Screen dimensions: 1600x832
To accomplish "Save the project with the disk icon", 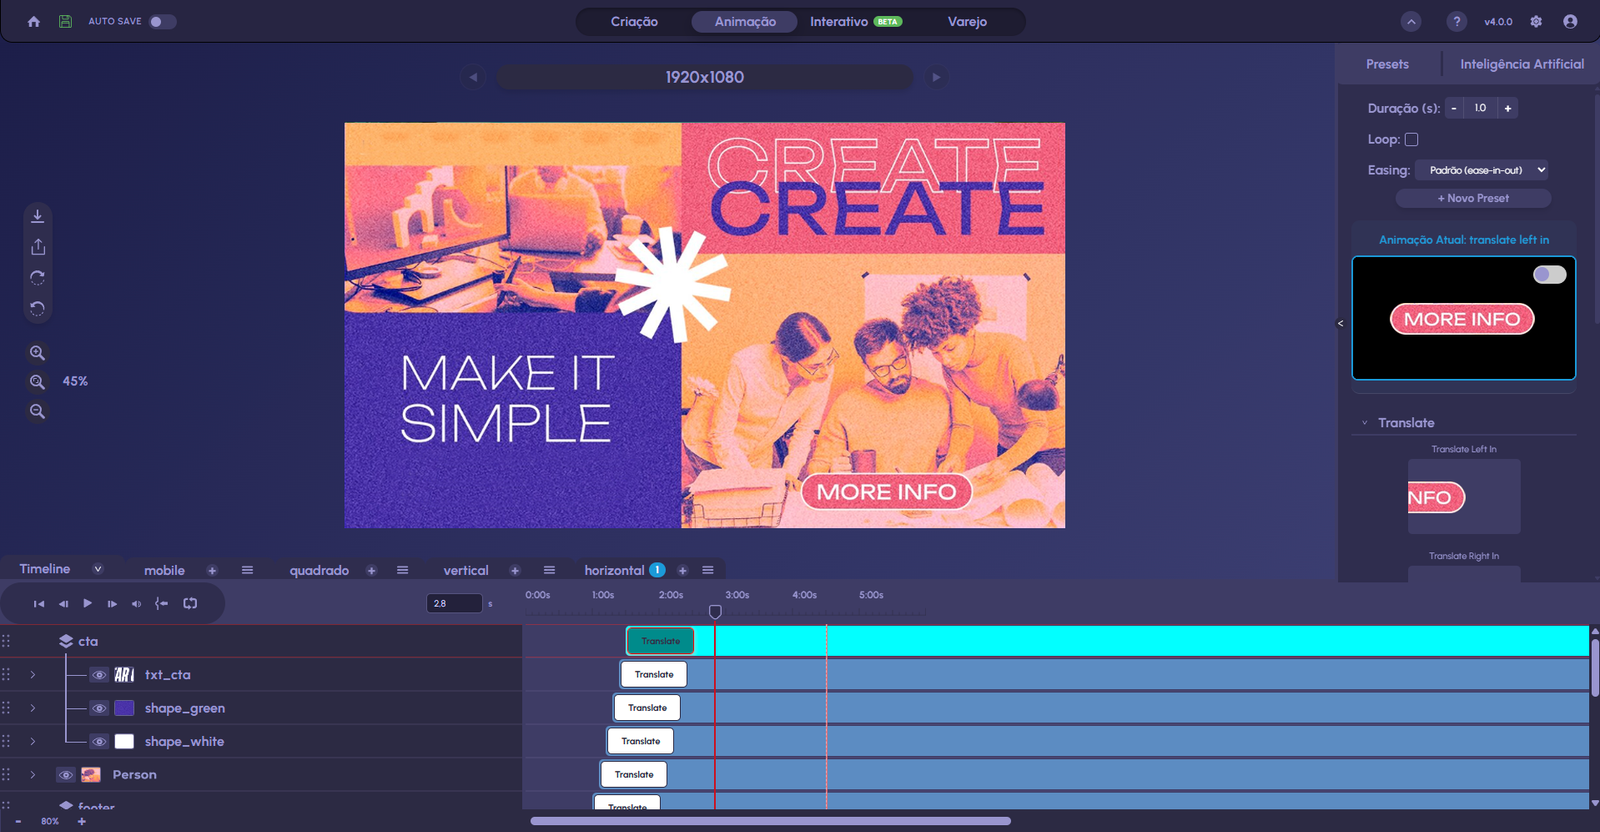I will pos(65,21).
